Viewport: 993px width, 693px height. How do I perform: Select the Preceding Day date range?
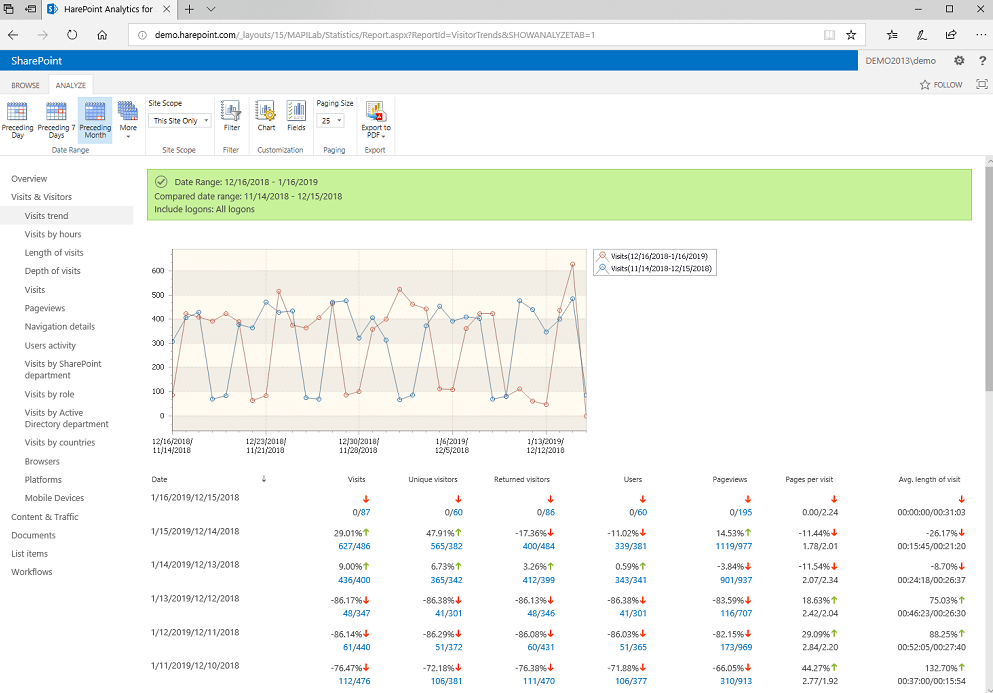[x=17, y=120]
